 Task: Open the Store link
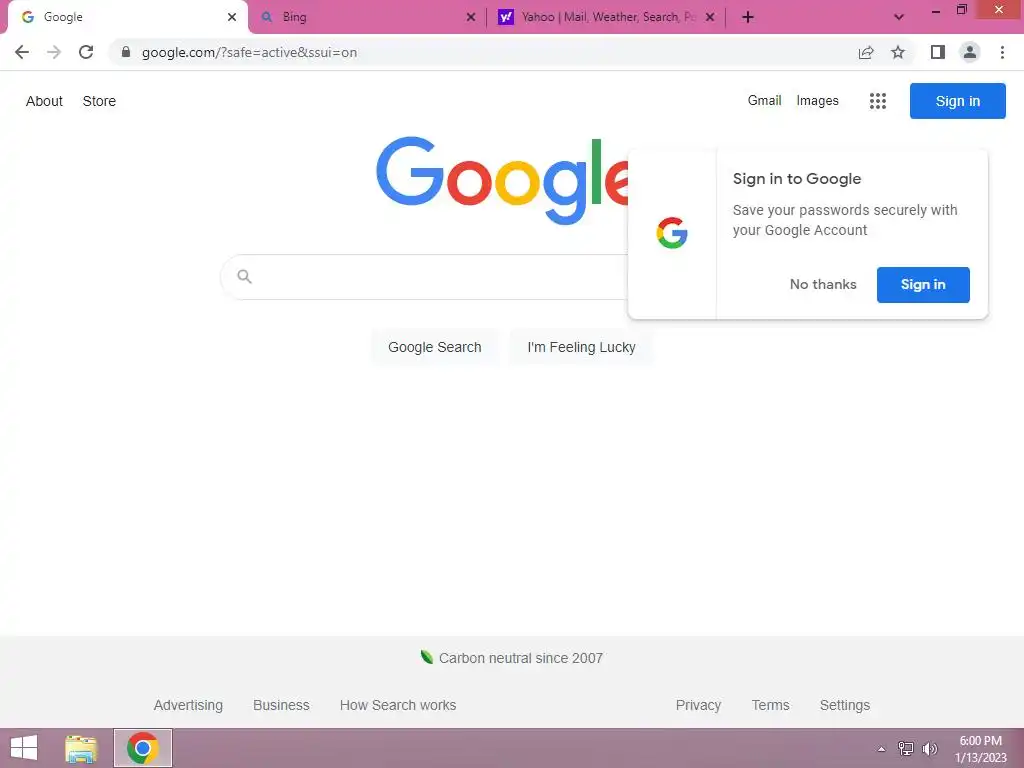[99, 101]
